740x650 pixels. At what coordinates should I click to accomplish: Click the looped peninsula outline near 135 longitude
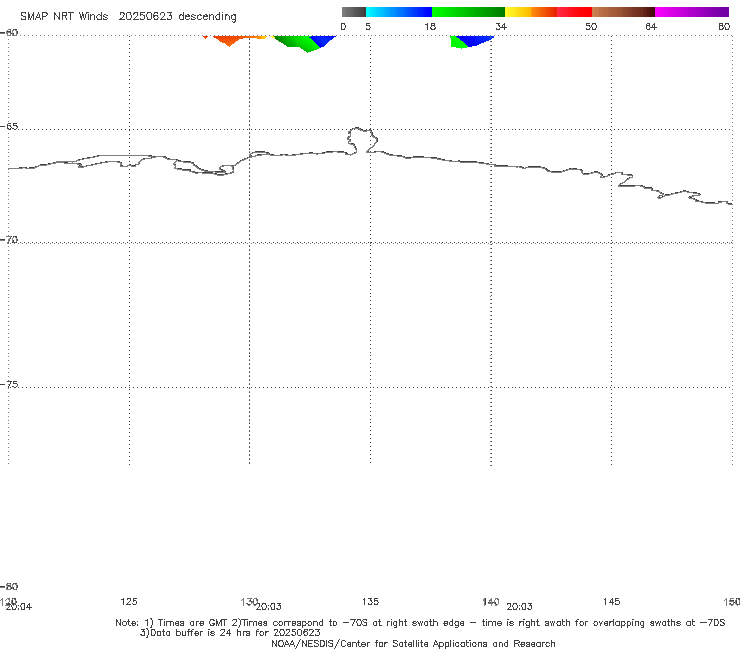(362, 140)
